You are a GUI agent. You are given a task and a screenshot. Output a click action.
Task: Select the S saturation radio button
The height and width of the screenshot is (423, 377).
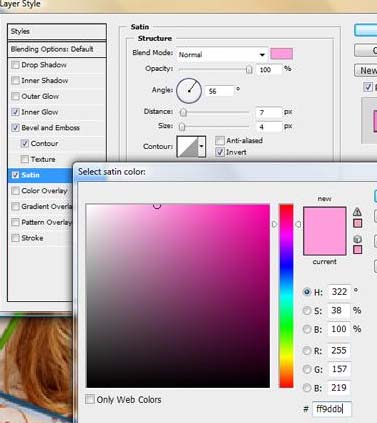(x=307, y=311)
